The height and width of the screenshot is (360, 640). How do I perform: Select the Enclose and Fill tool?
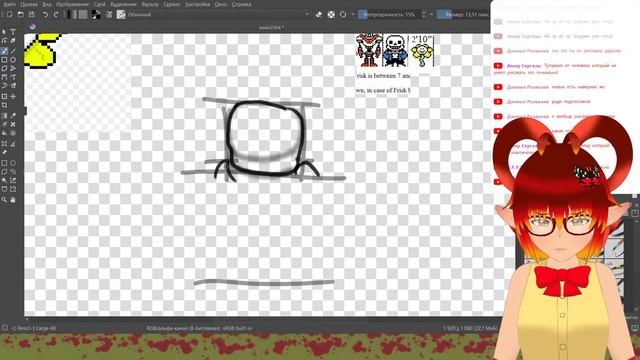coord(13,133)
